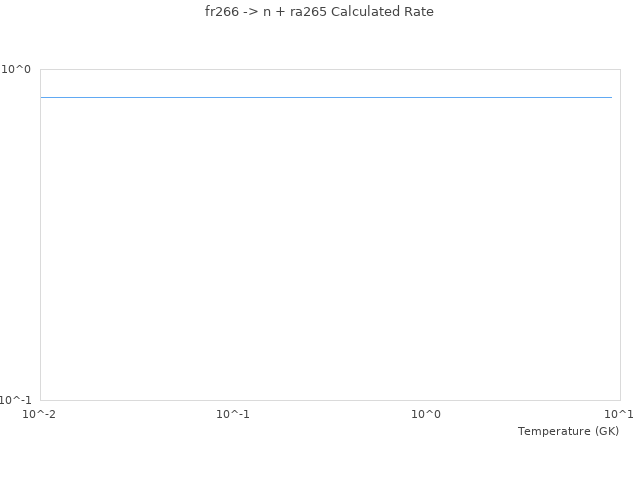Click the y-axis 10^0 tick label
Viewport: 640px width, 480px height.
click(16, 69)
